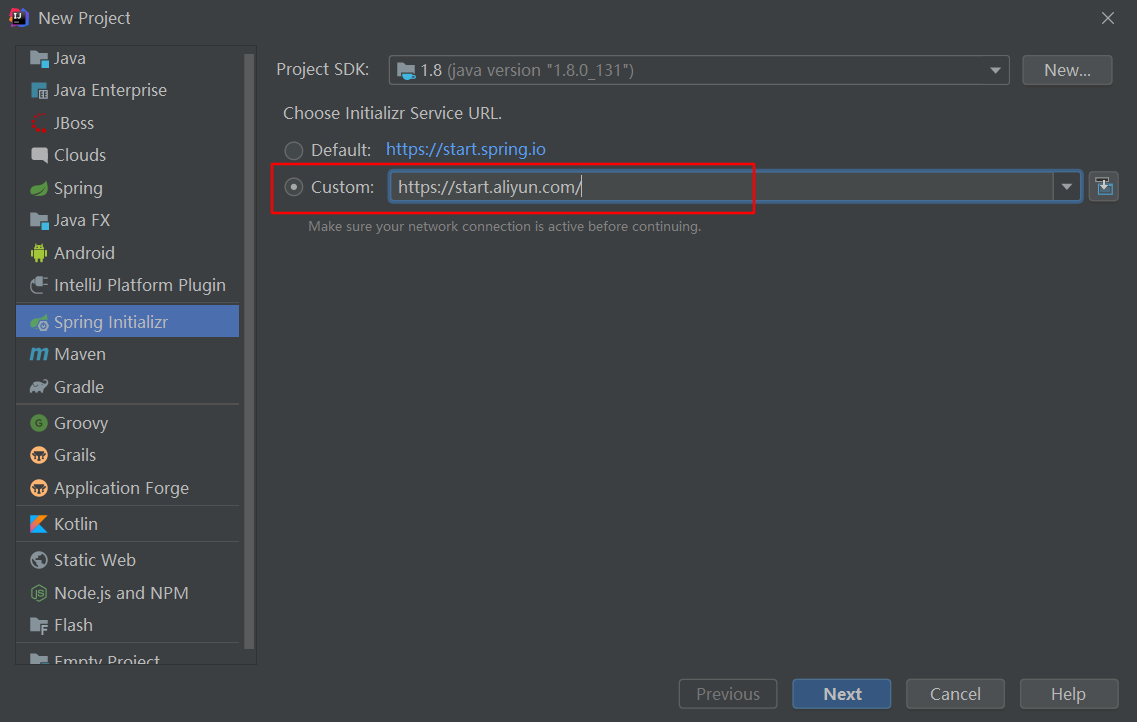Screen dimensions: 1137x722
Task: Select the Custom service URL radio button
Action: pyautogui.click(x=294, y=187)
